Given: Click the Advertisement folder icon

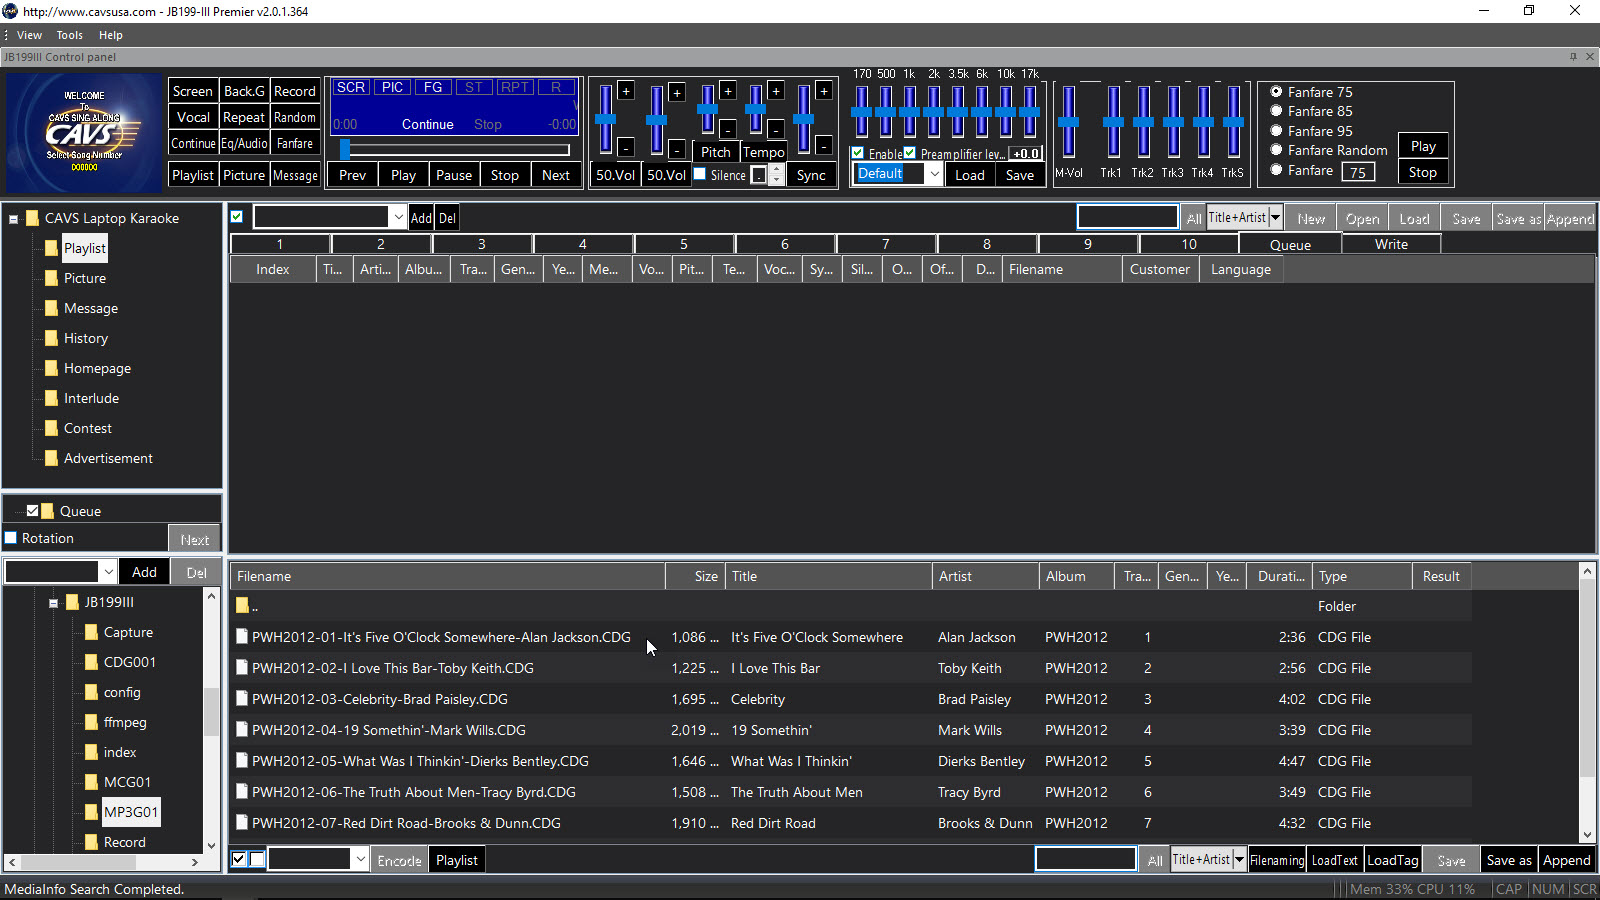Looking at the screenshot, I should click(x=51, y=458).
